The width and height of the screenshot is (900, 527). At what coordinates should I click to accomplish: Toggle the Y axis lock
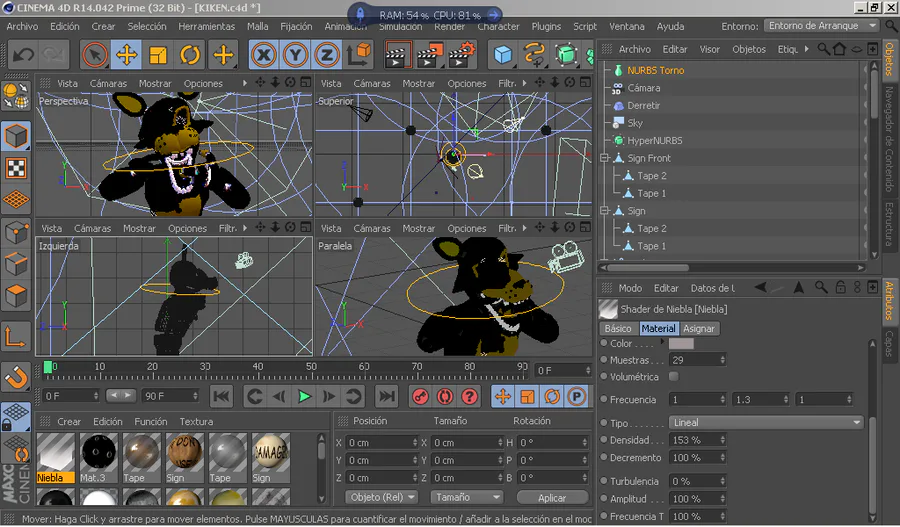point(295,55)
